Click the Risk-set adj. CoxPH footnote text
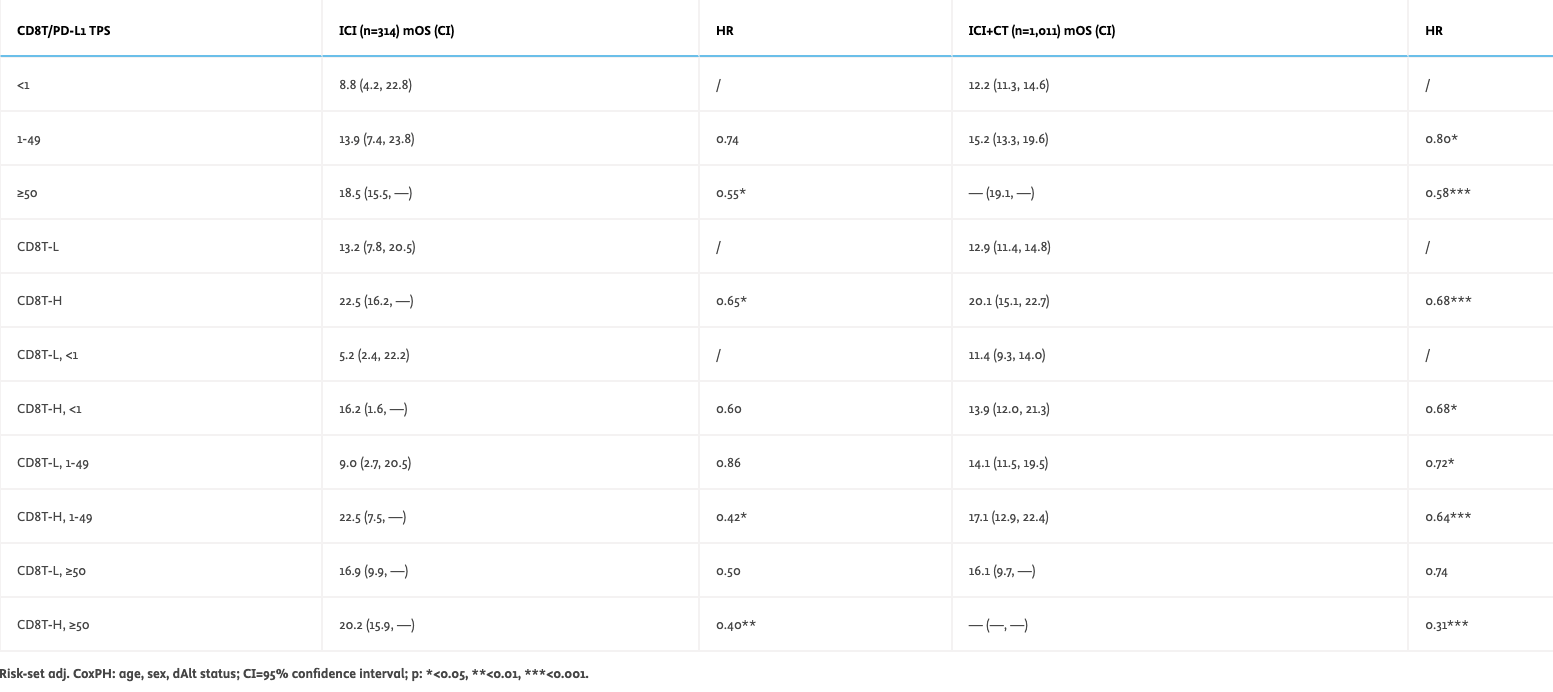1553x692 pixels. click(x=294, y=674)
